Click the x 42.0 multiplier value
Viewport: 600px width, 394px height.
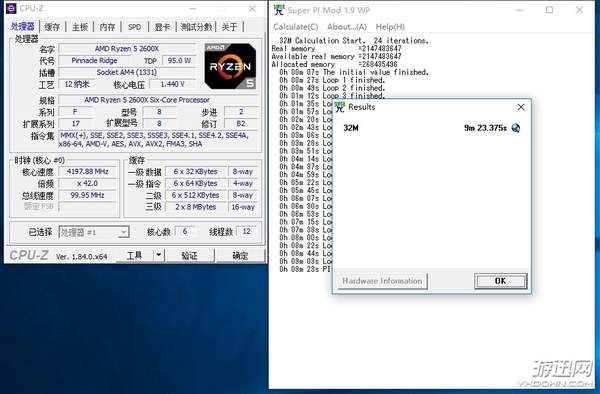[88, 183]
